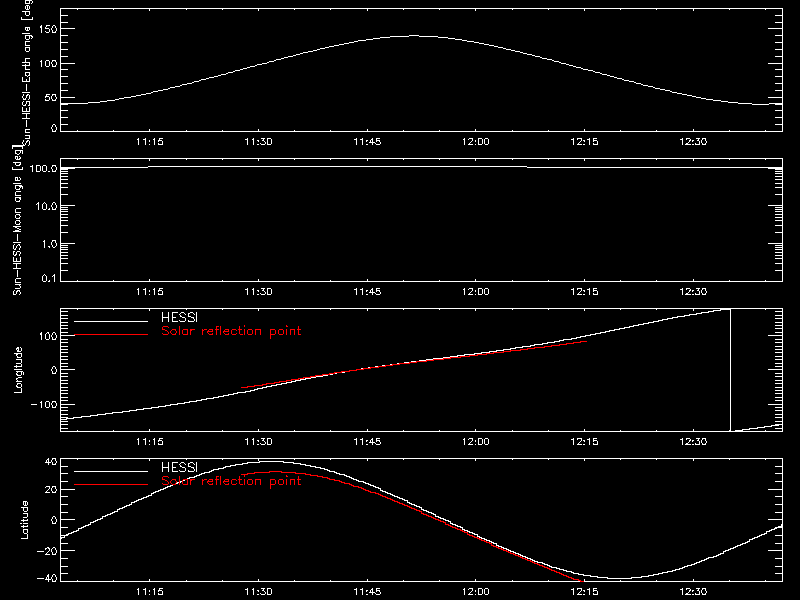Select the 12:30 label under Earth angle plot
The height and width of the screenshot is (600, 800).
pyautogui.click(x=693, y=142)
